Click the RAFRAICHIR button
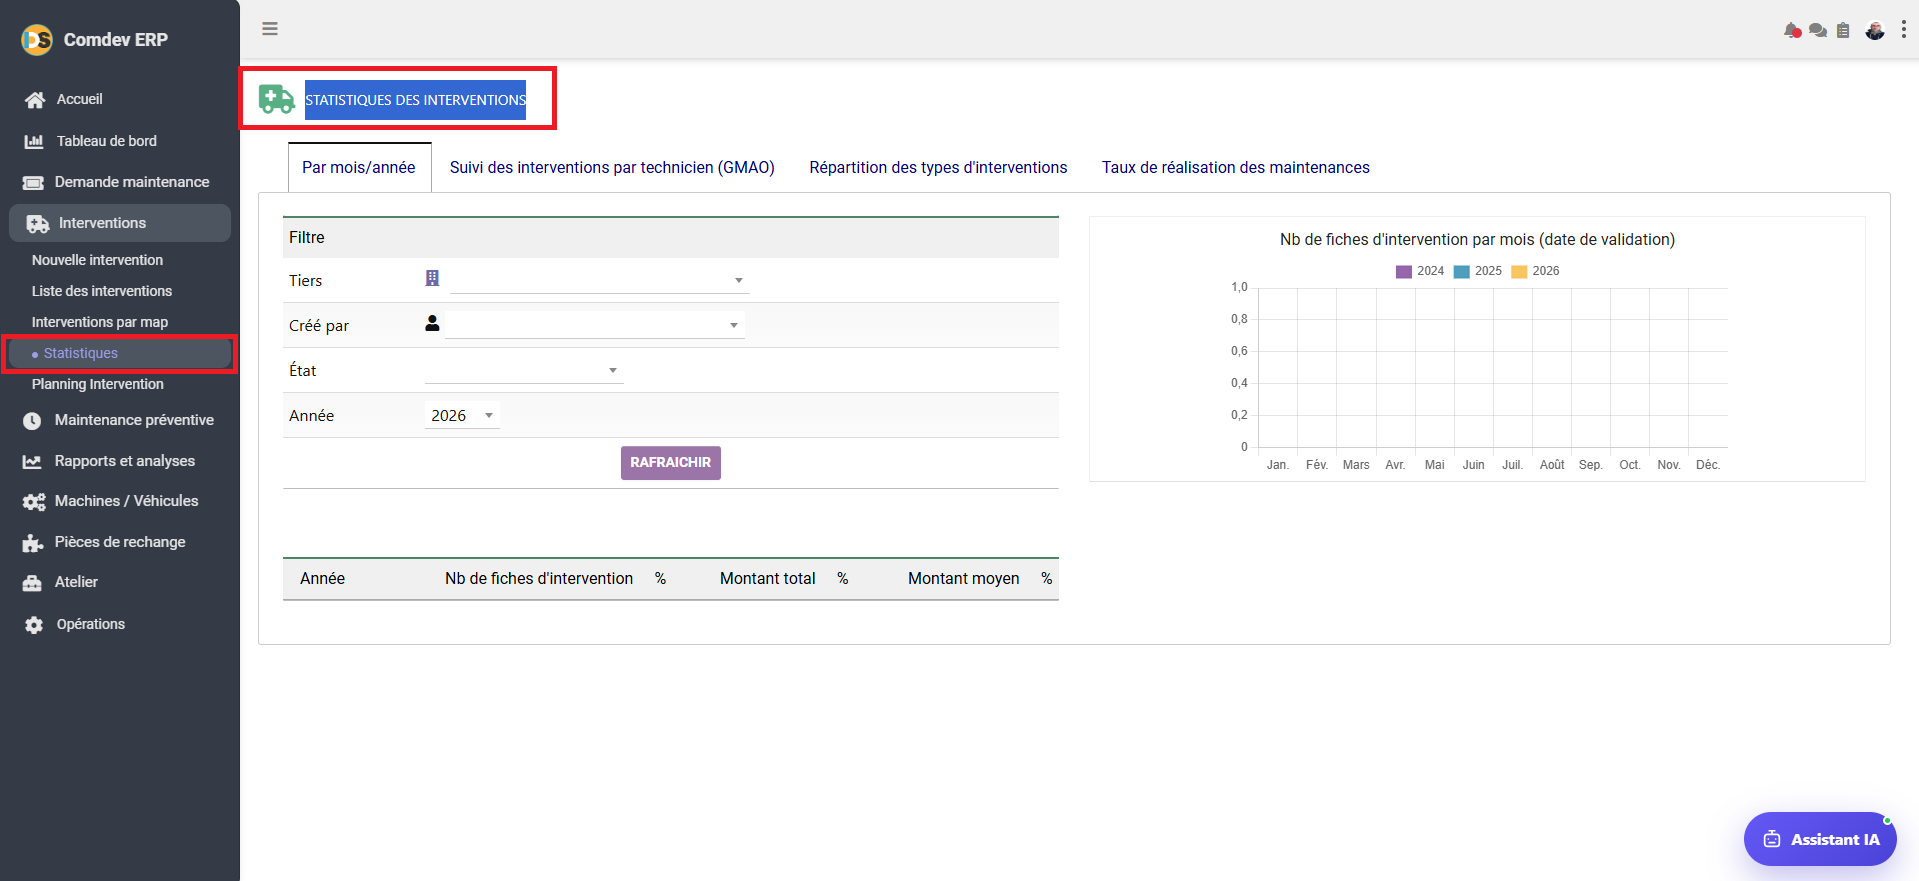 coord(671,463)
